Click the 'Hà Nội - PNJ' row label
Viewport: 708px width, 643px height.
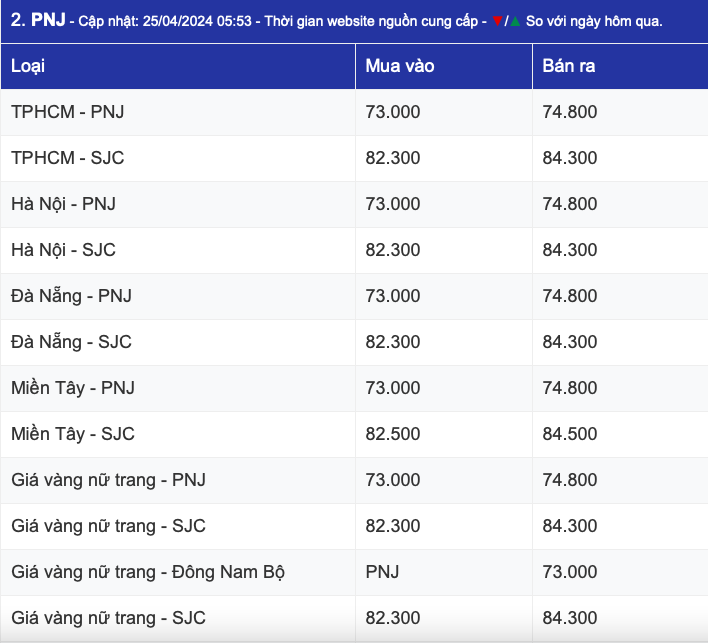(x=63, y=204)
